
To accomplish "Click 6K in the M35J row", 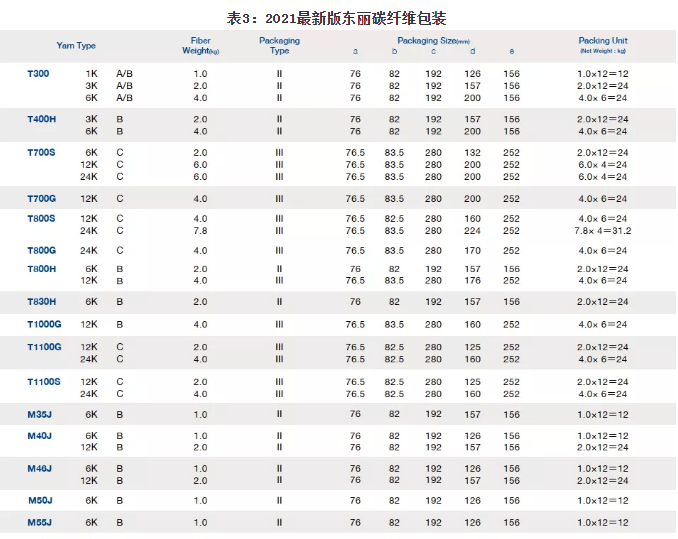I will click(x=91, y=415).
